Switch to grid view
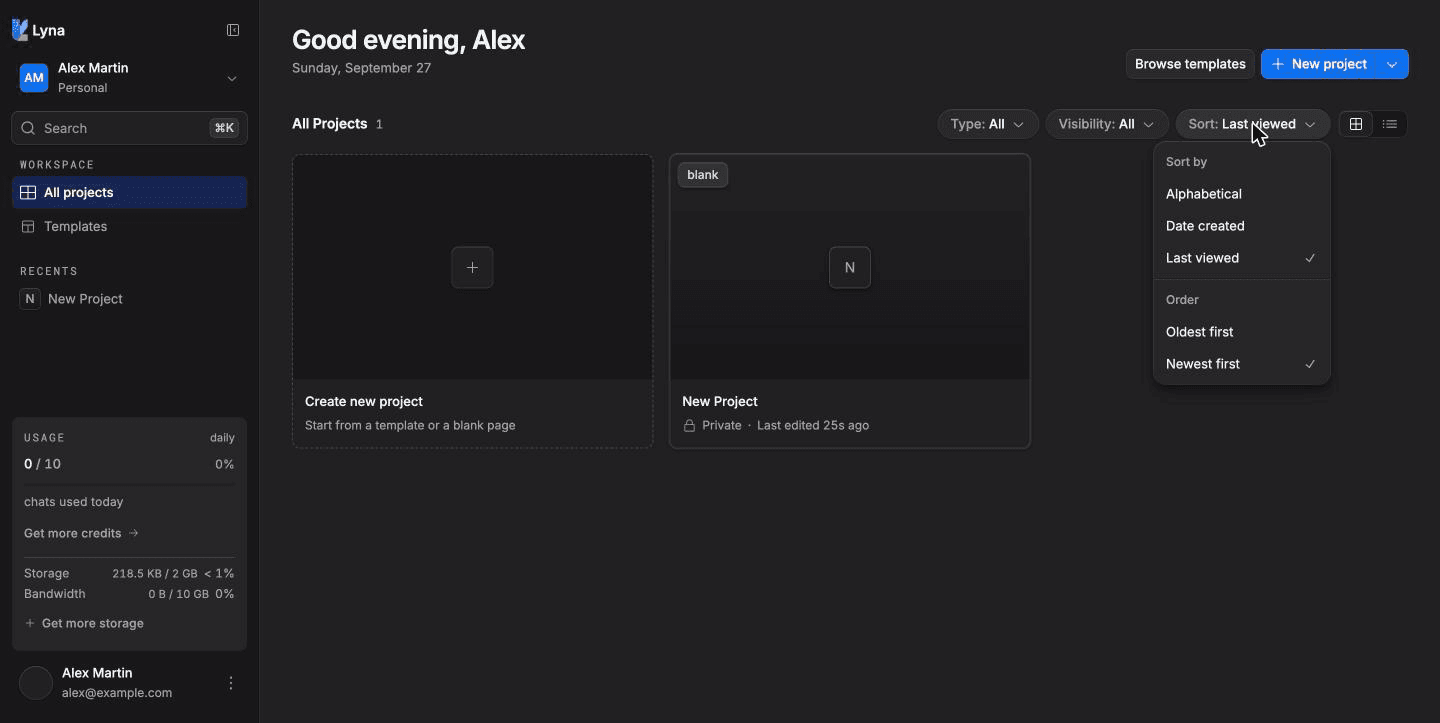This screenshot has height=723, width=1440. point(1356,124)
